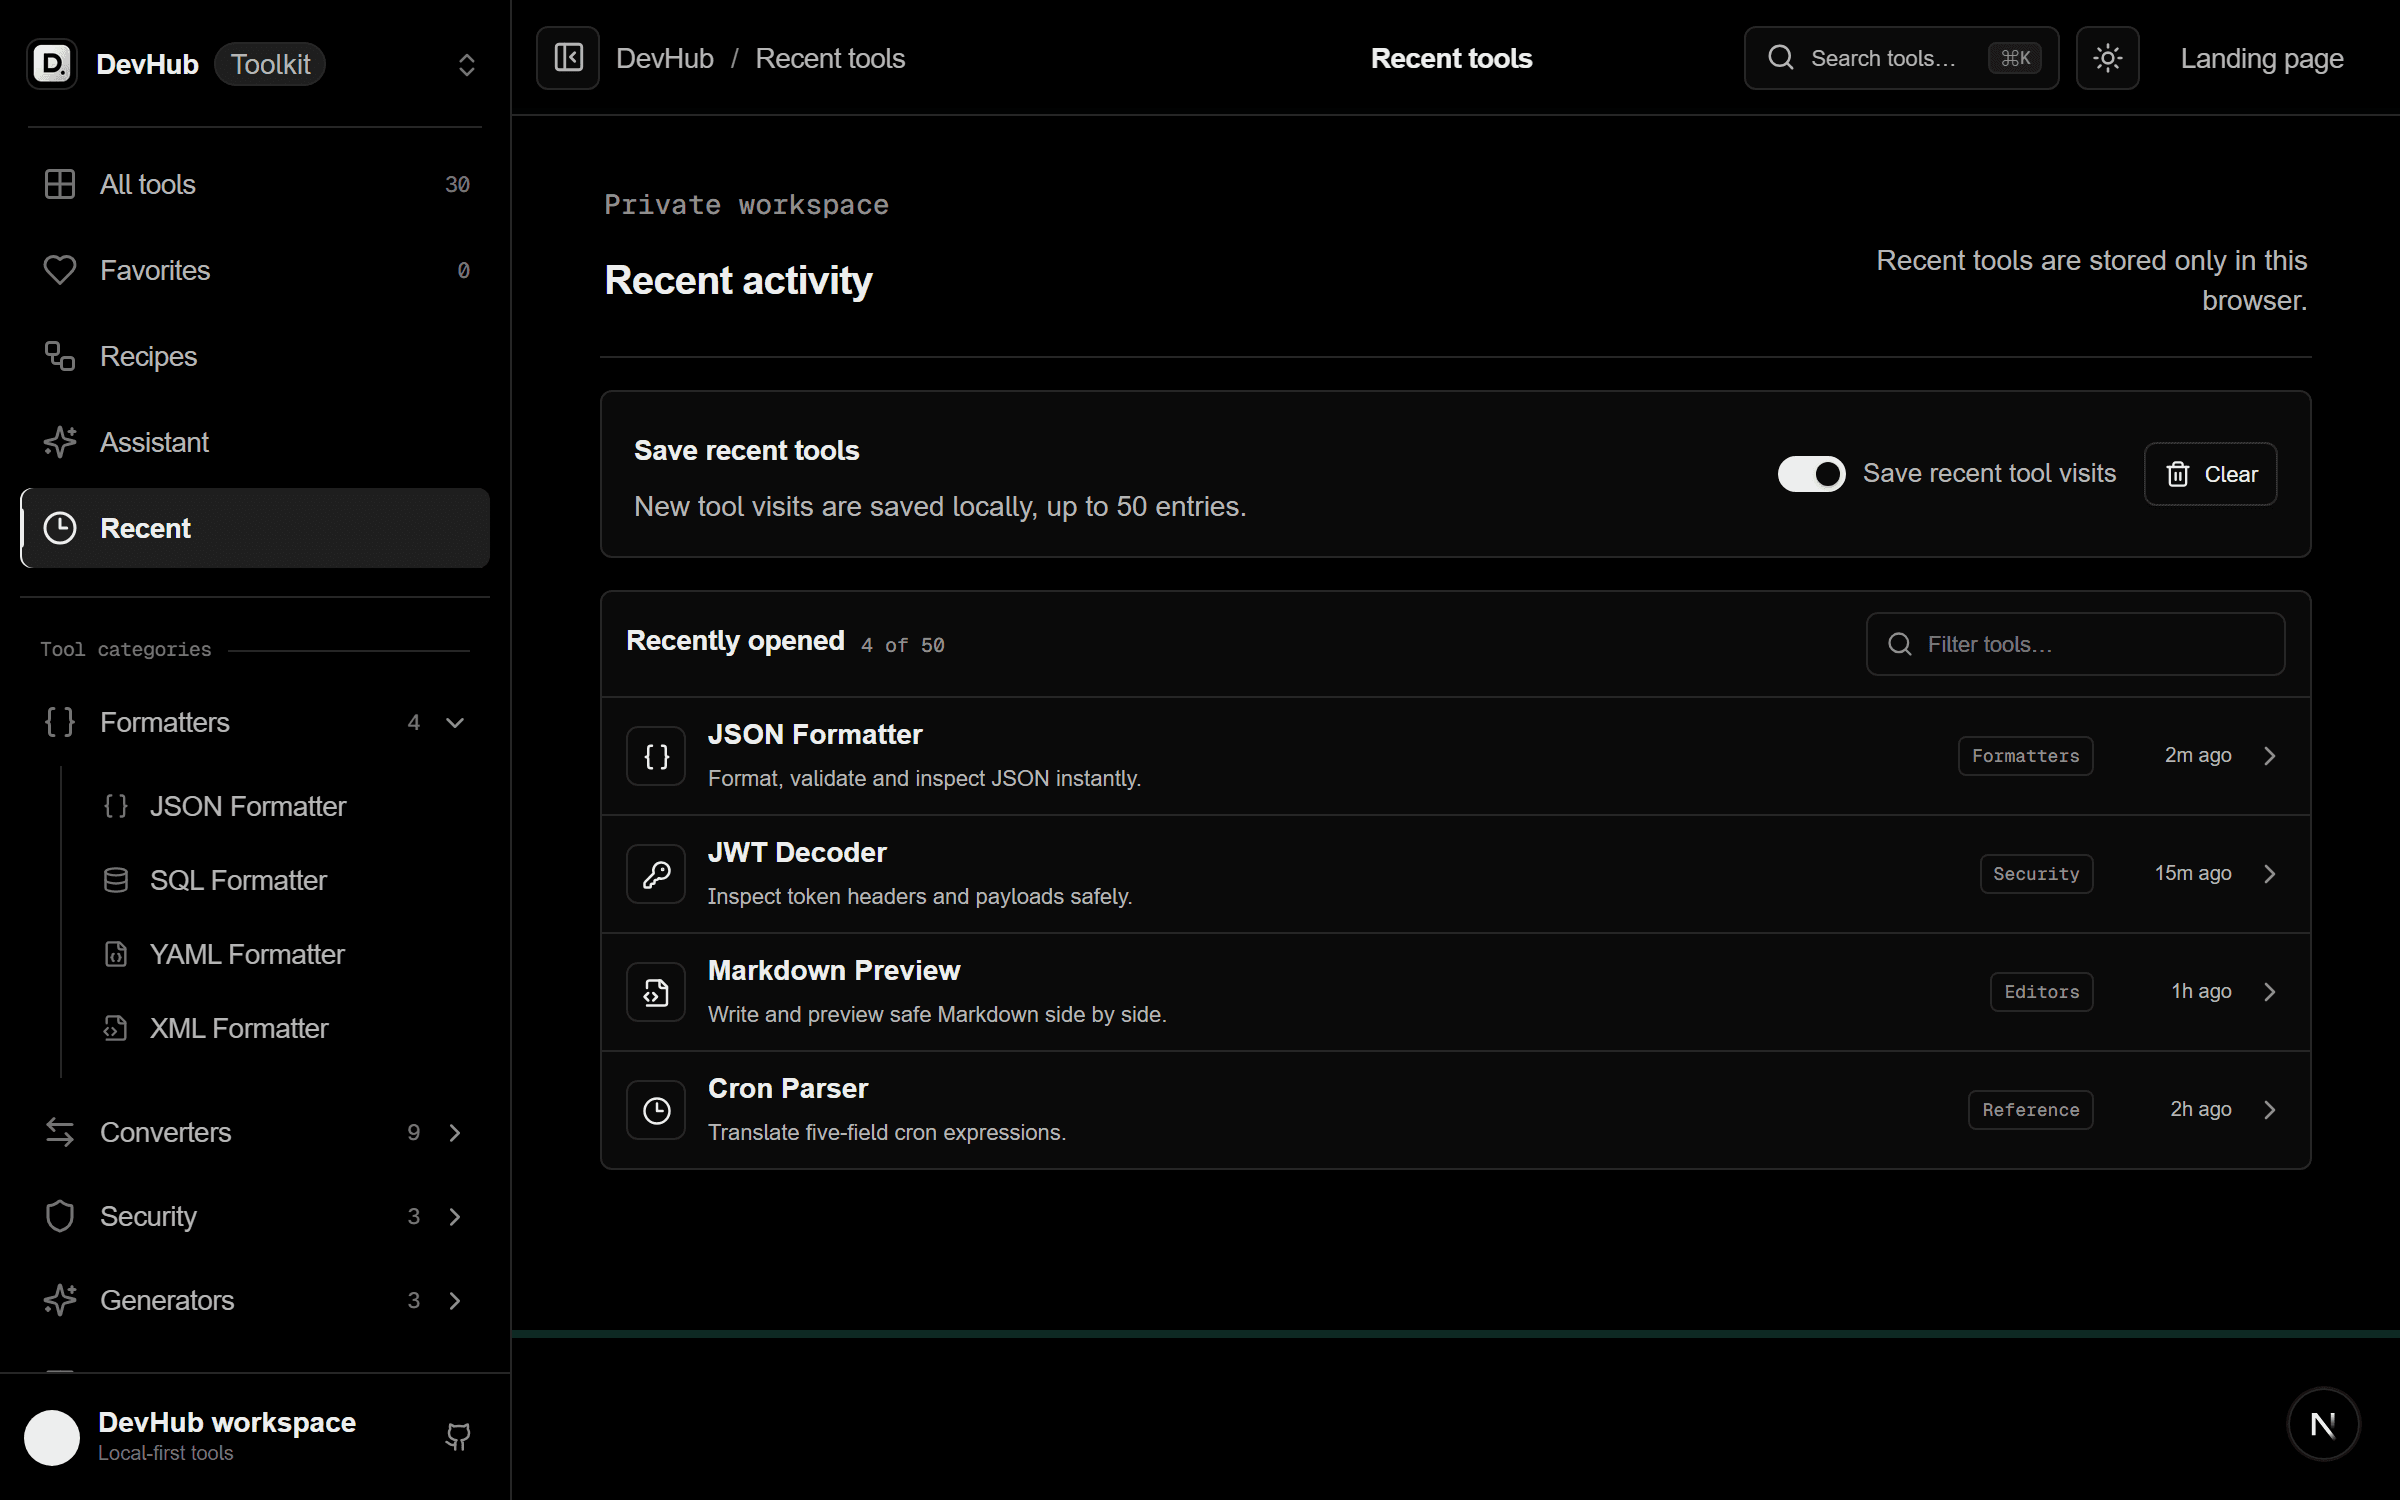Open JSON Formatter row arrow chevron
This screenshot has height=1500, width=2400.
tap(2269, 756)
